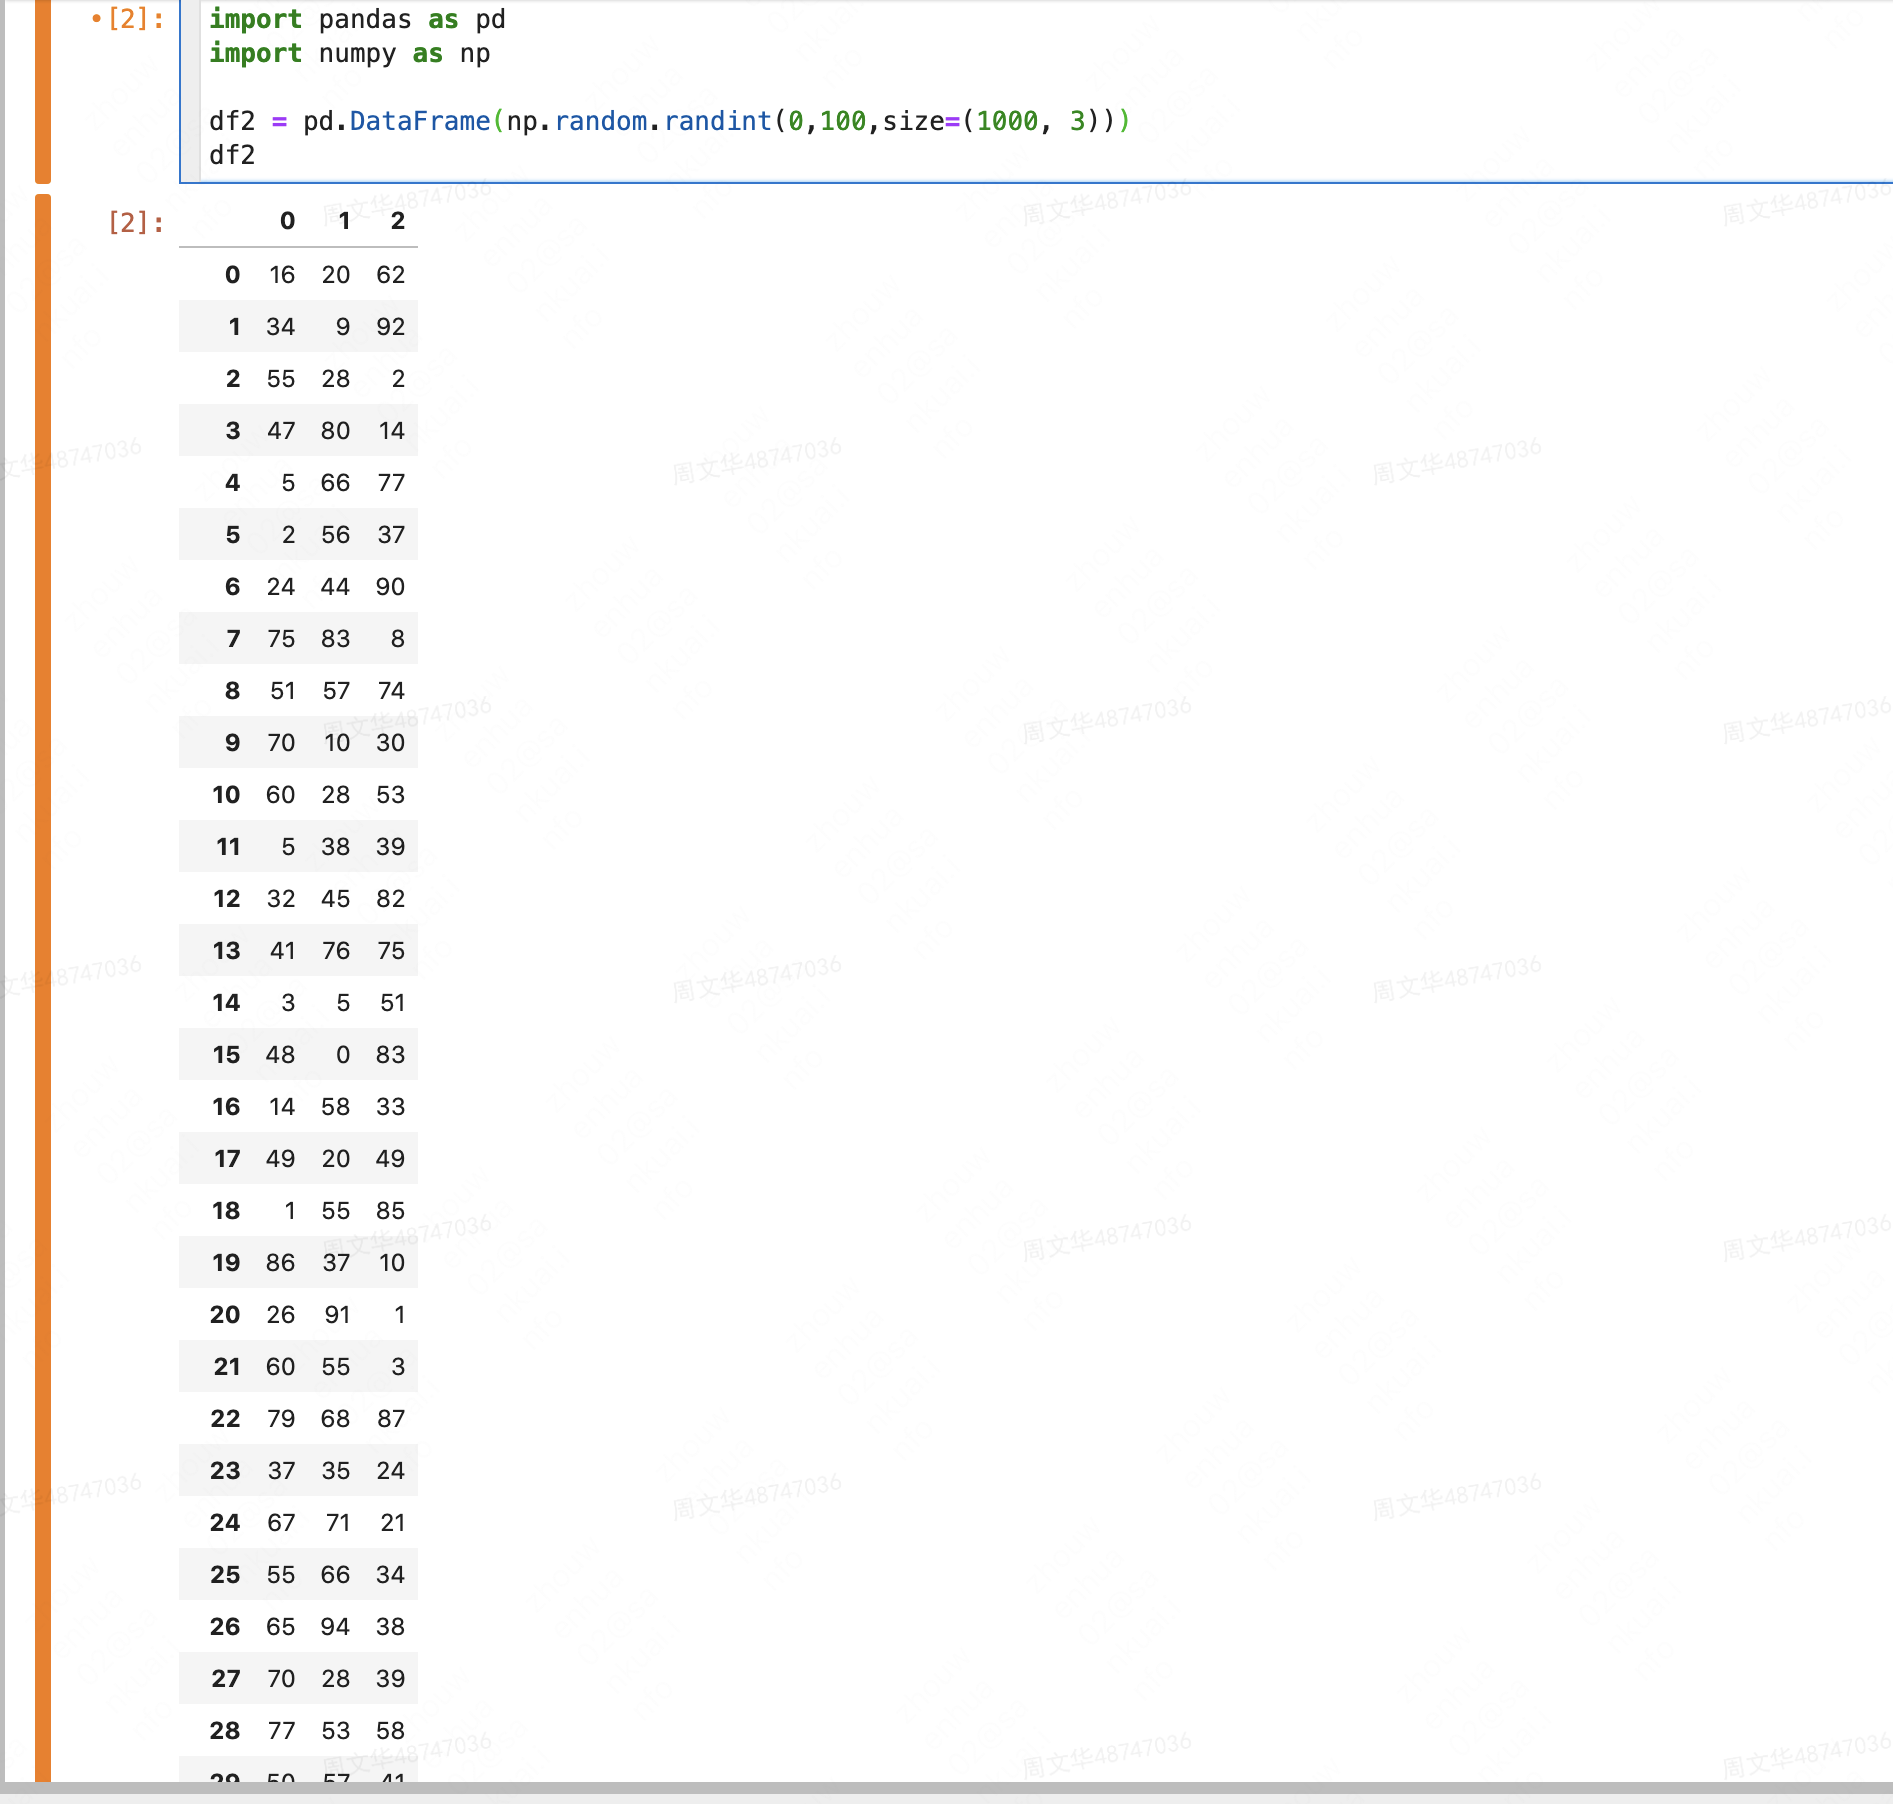The width and height of the screenshot is (1893, 1804).
Task: Collapse the output area via orange bar
Action: click(x=41, y=900)
